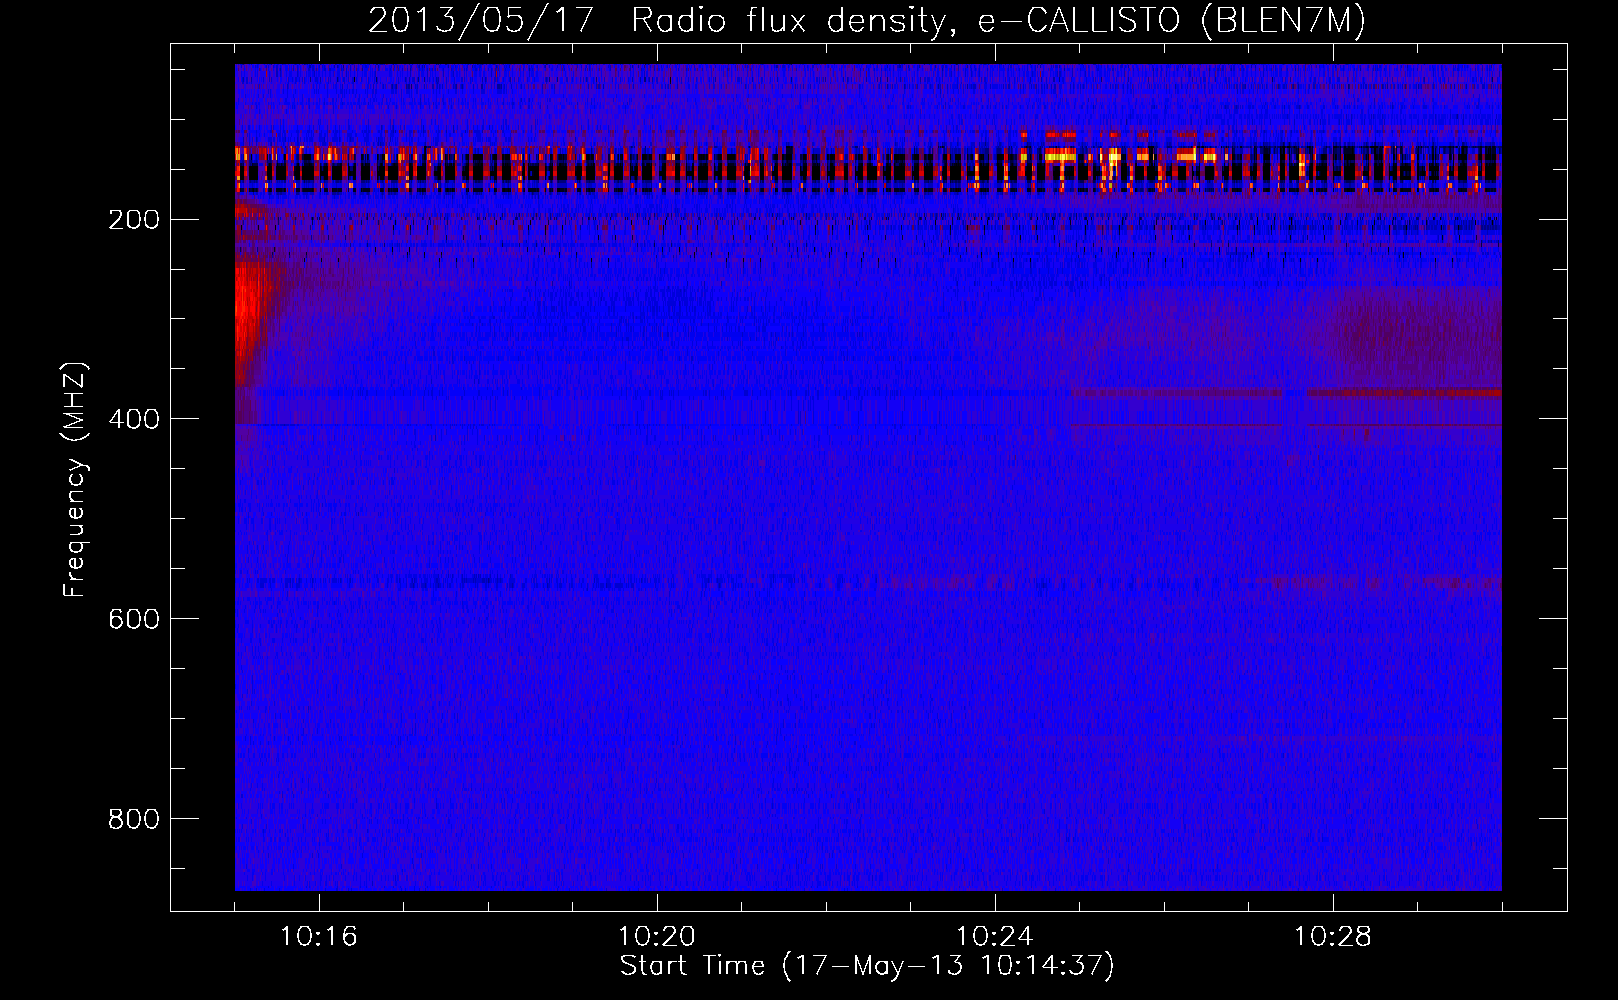Screen dimensions: 1618x1000
Task: Click the 'Frequency (MHZ)' axis label
Action: coord(75,480)
